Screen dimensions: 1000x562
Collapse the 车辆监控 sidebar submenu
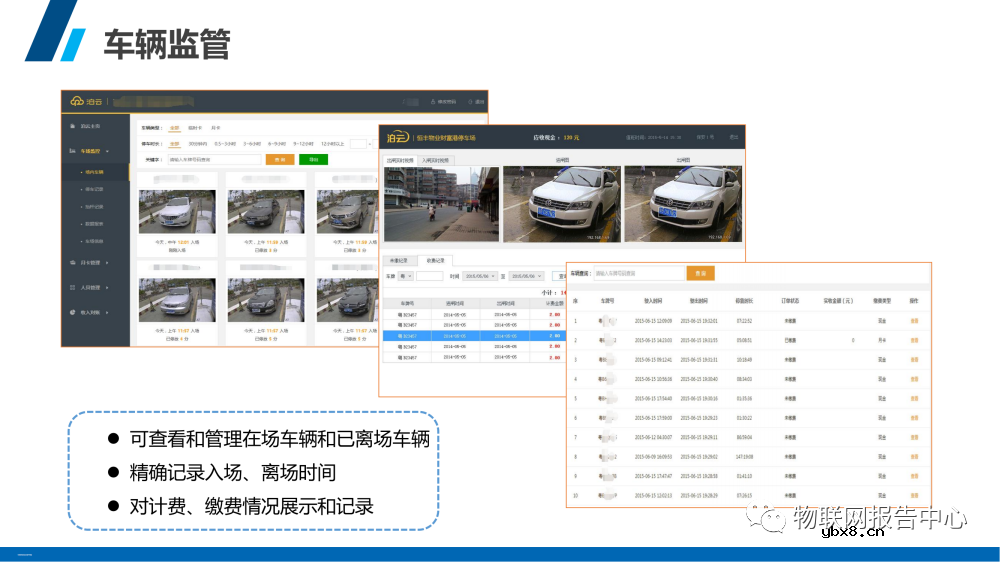pyautogui.click(x=108, y=150)
